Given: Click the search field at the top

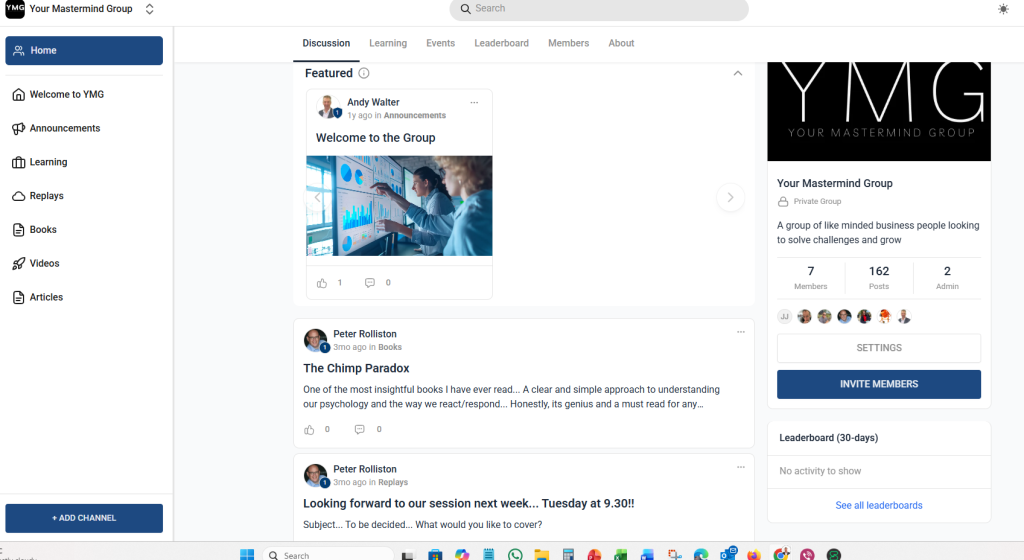Looking at the screenshot, I should pyautogui.click(x=598, y=9).
